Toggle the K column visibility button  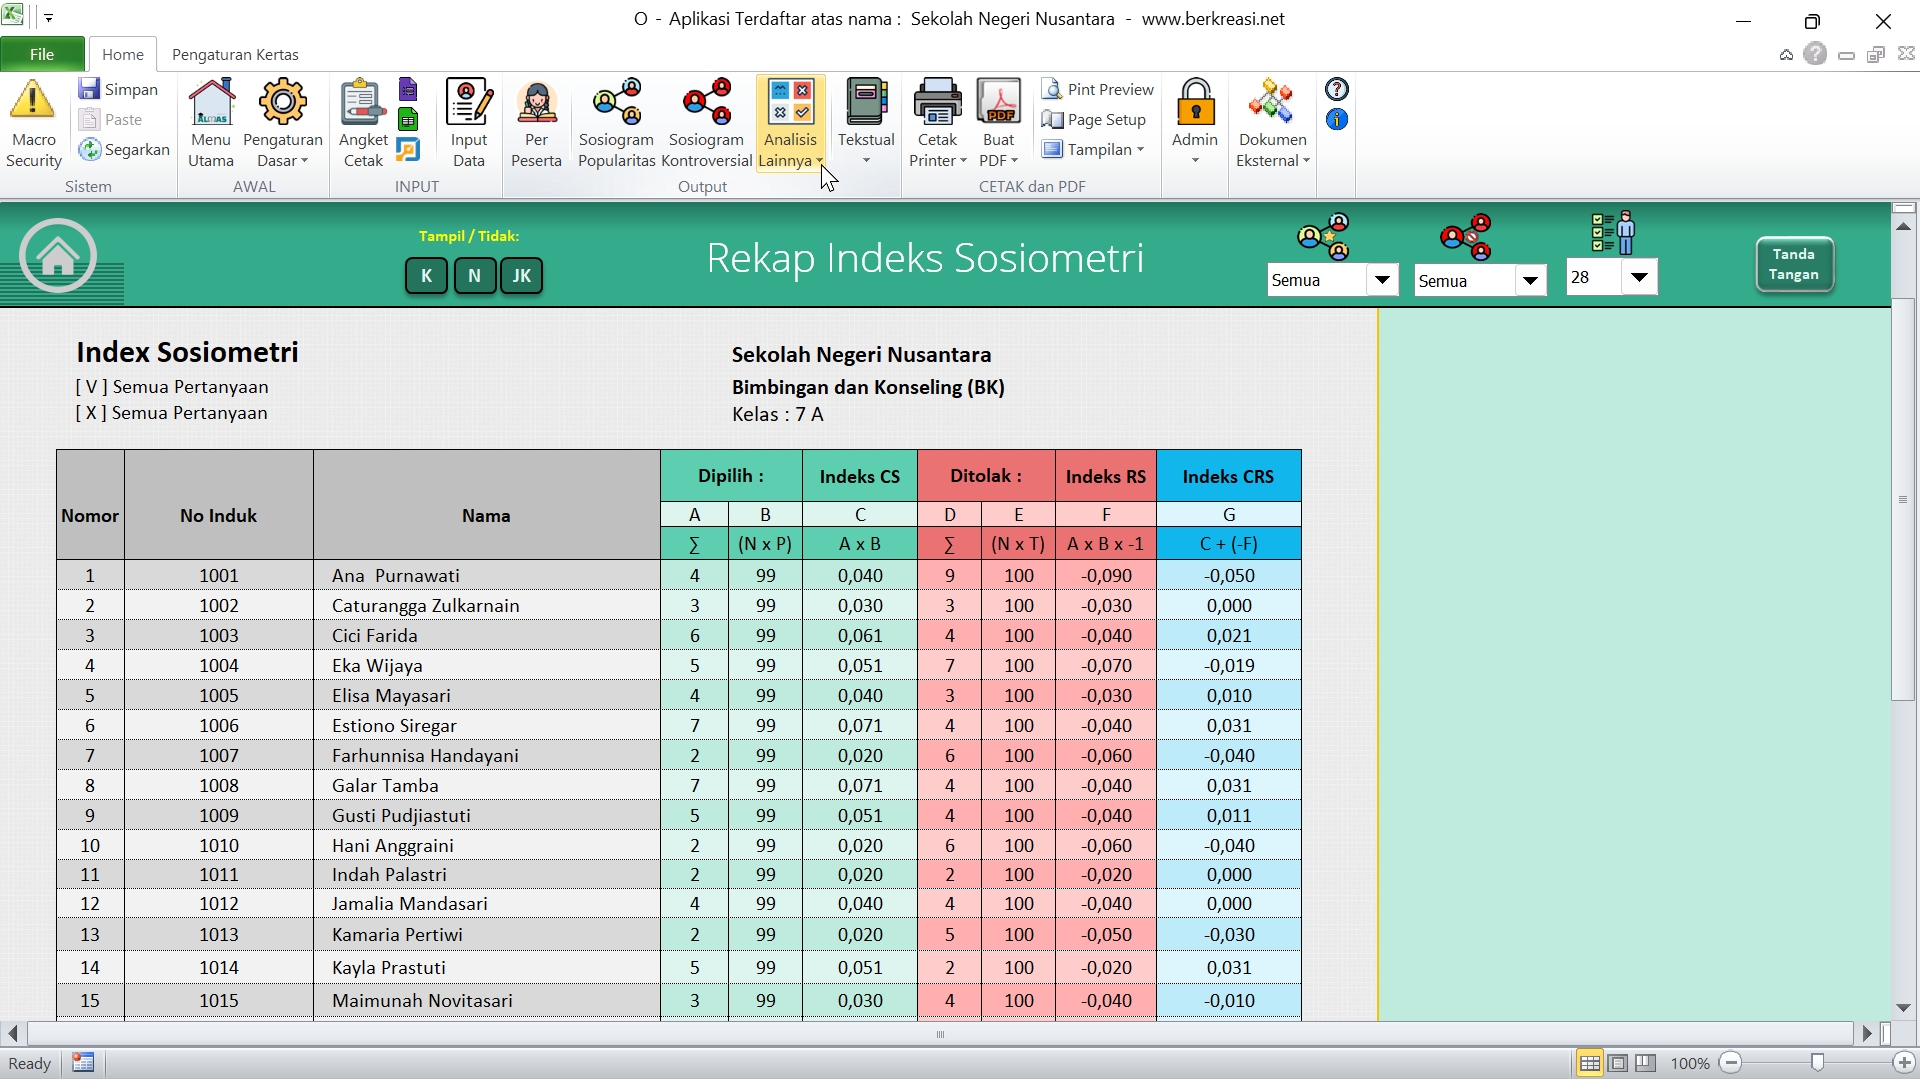coord(426,276)
